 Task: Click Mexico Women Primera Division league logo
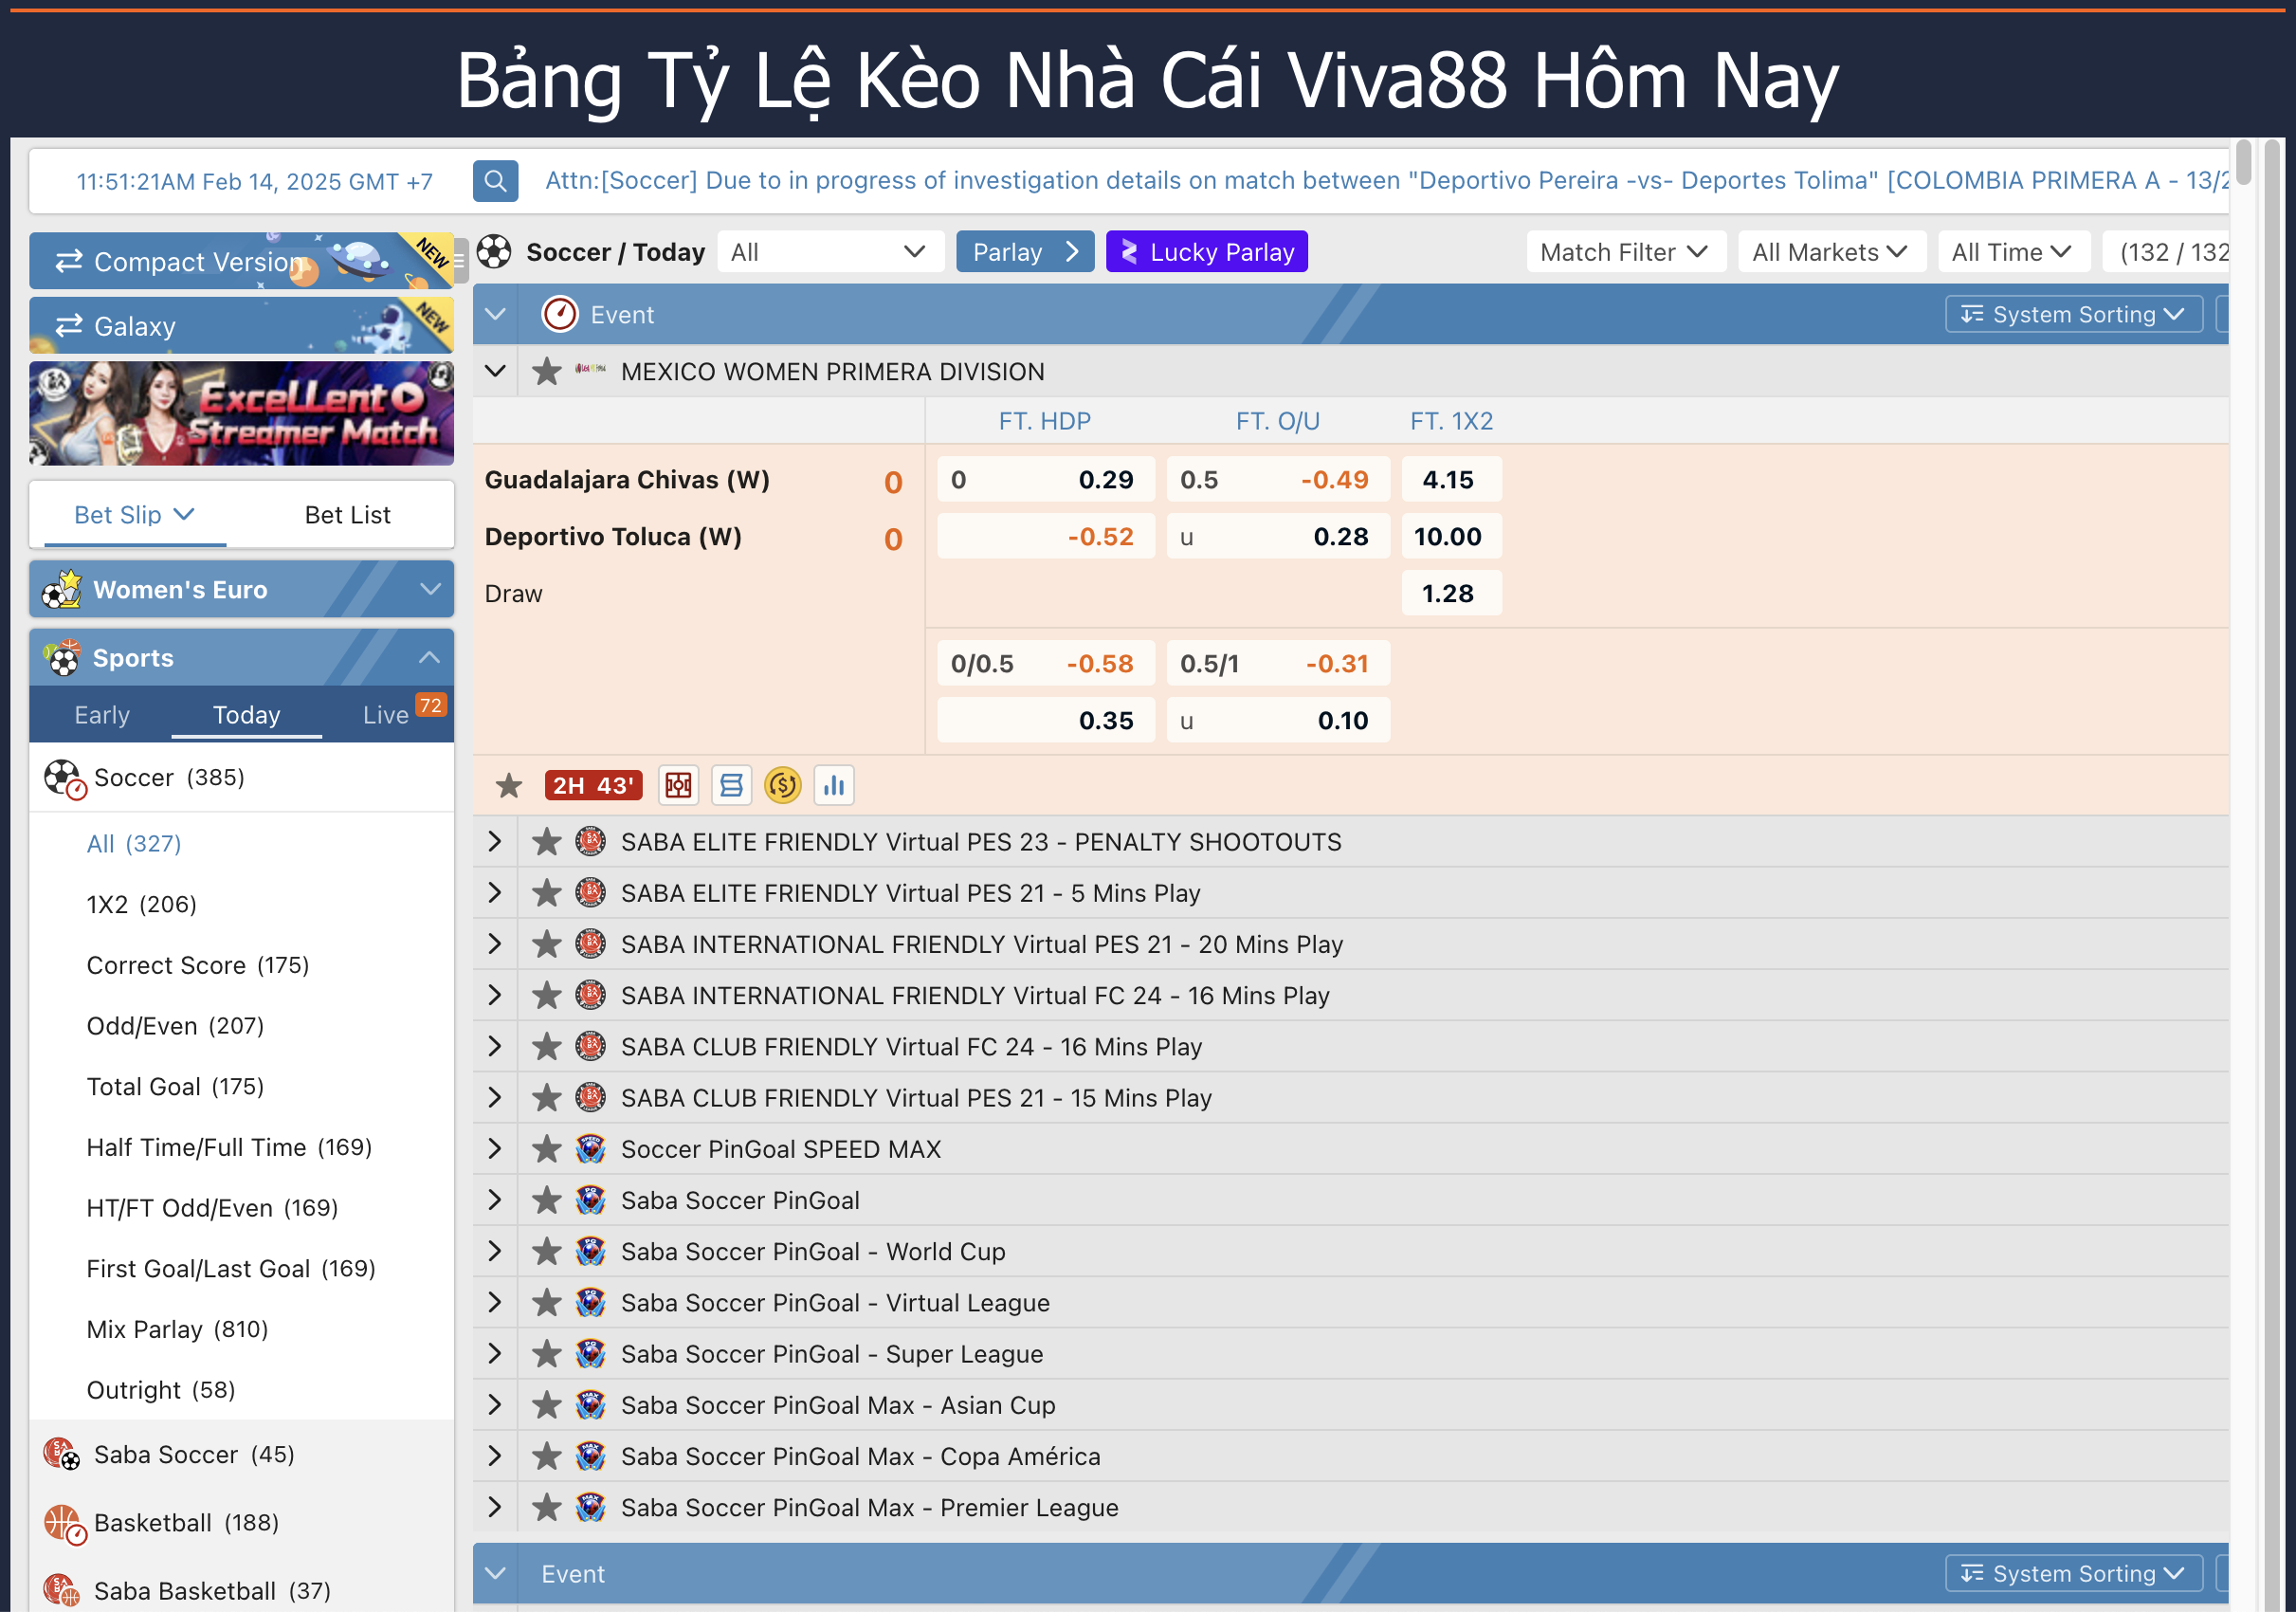(591, 370)
